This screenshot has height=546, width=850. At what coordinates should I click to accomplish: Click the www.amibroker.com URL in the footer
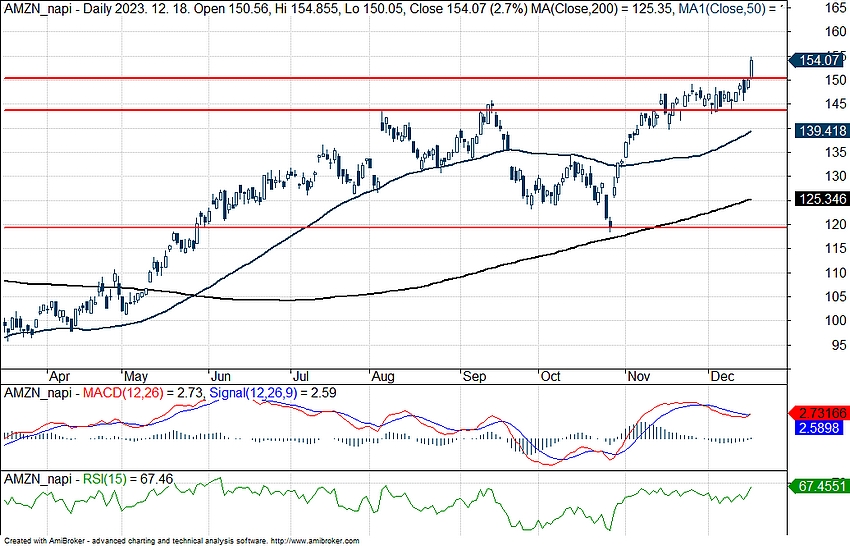[314, 541]
